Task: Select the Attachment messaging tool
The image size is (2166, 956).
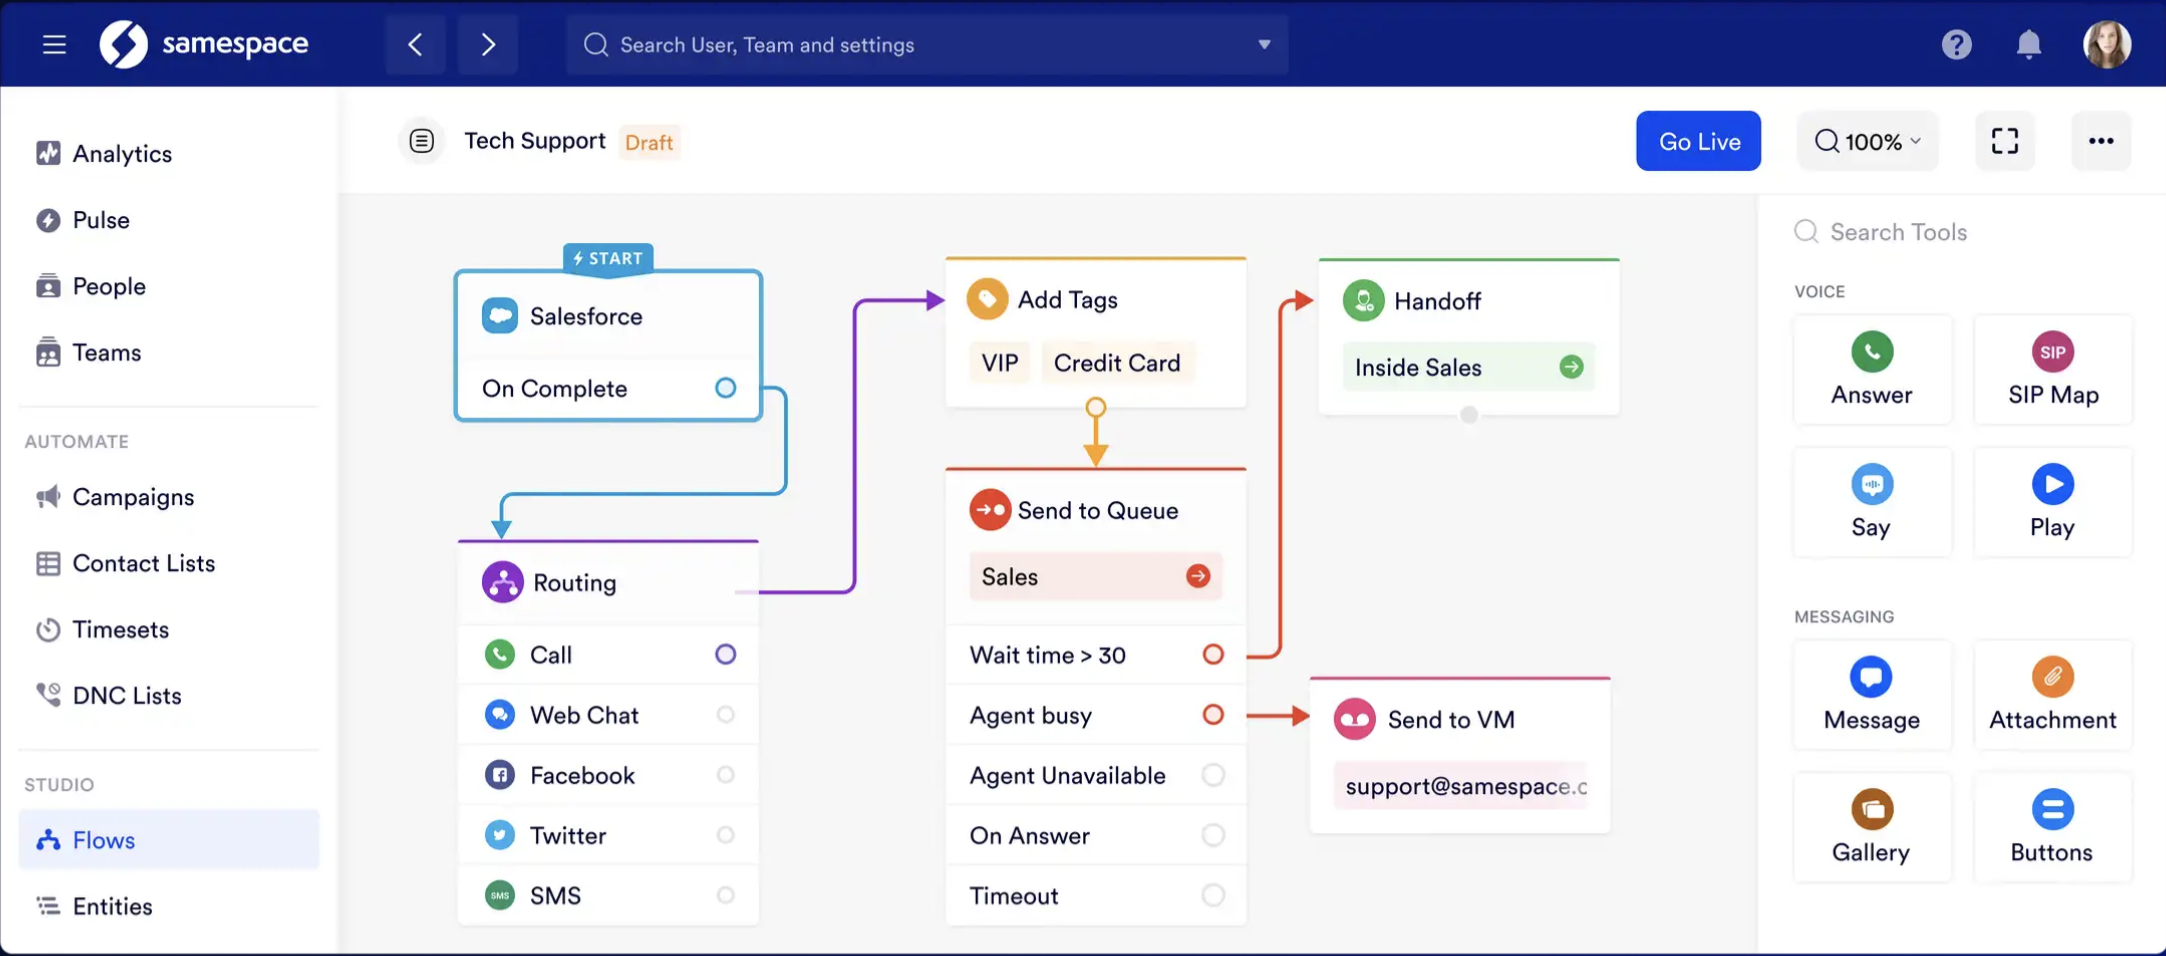Action: pos(2052,694)
